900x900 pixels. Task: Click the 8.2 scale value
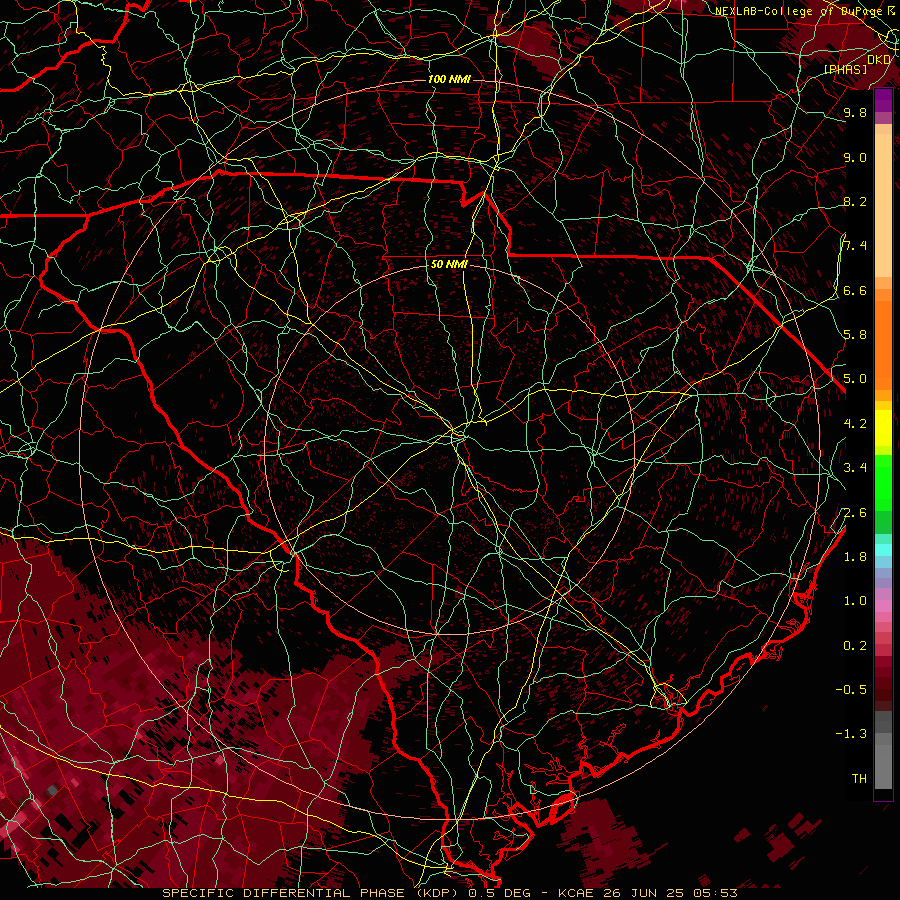click(x=855, y=201)
